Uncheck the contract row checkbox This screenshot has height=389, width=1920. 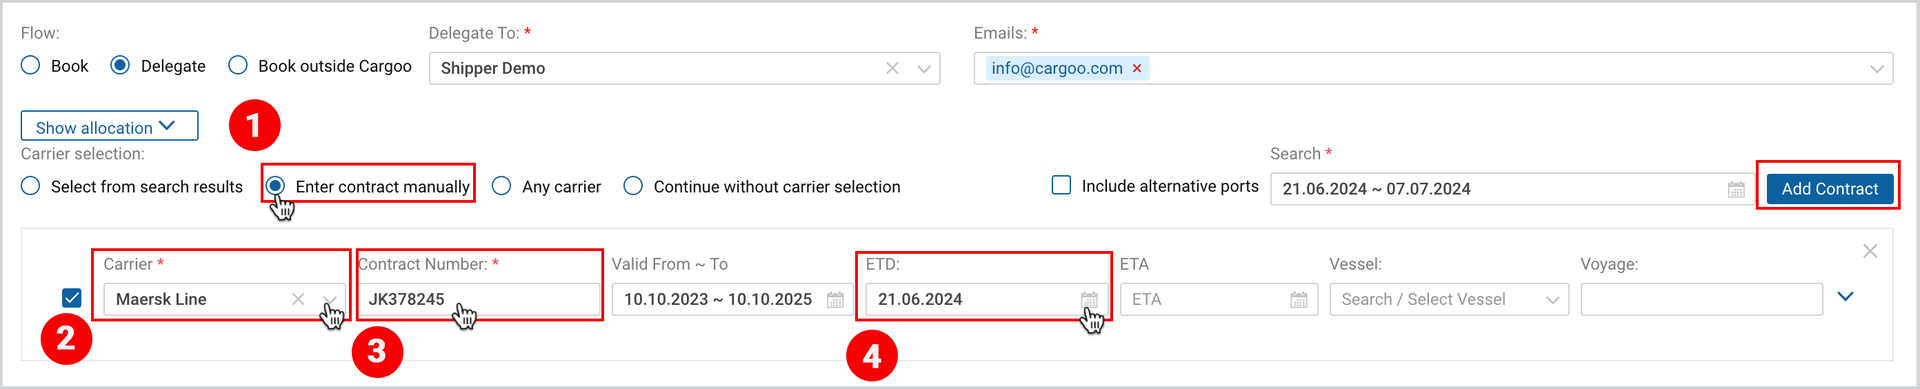[71, 298]
